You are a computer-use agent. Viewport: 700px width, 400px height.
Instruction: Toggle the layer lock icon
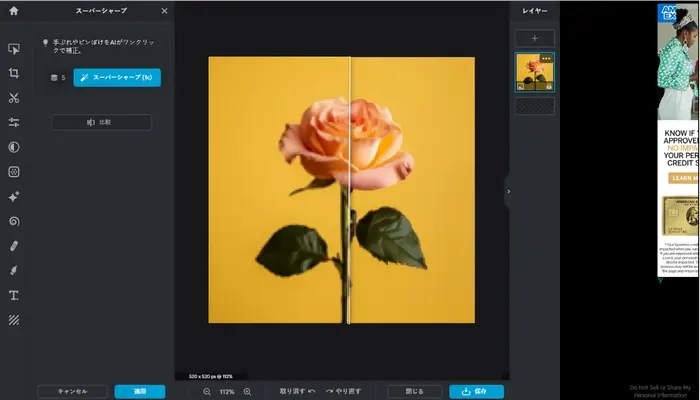click(x=549, y=87)
